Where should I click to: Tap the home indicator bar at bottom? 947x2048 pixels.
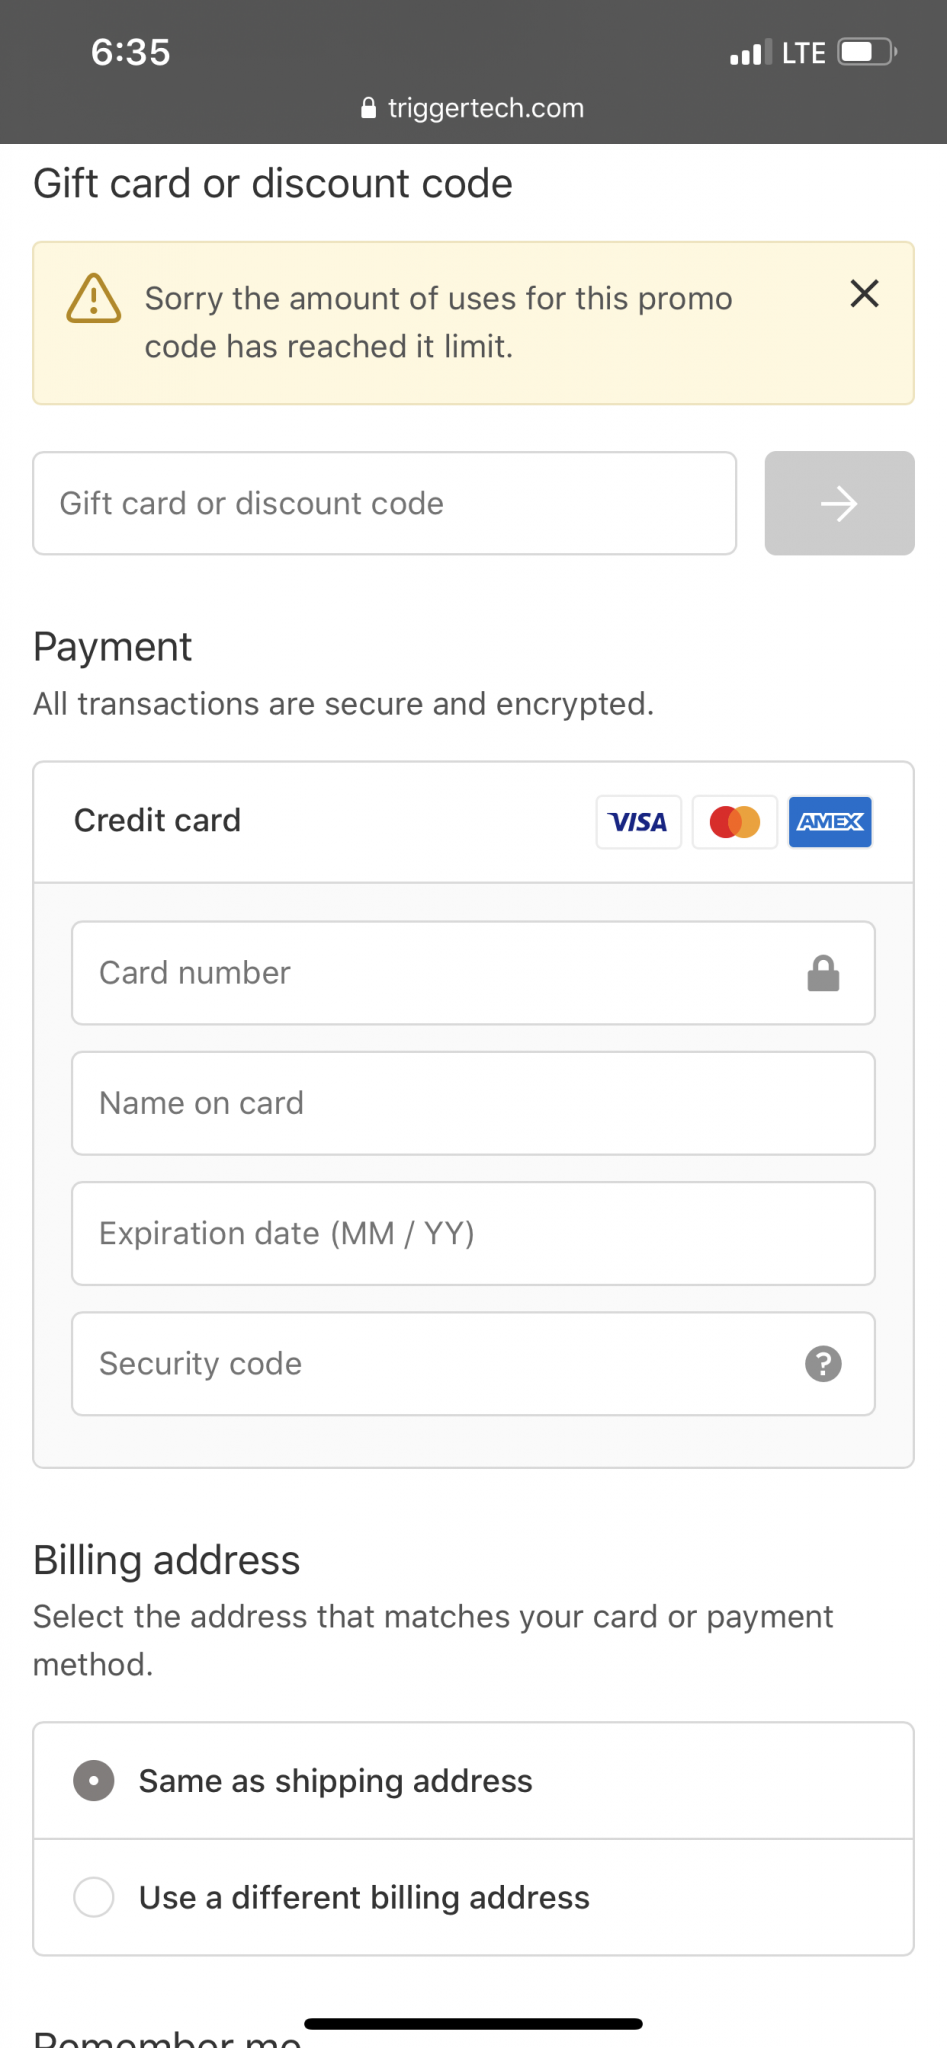(473, 2024)
